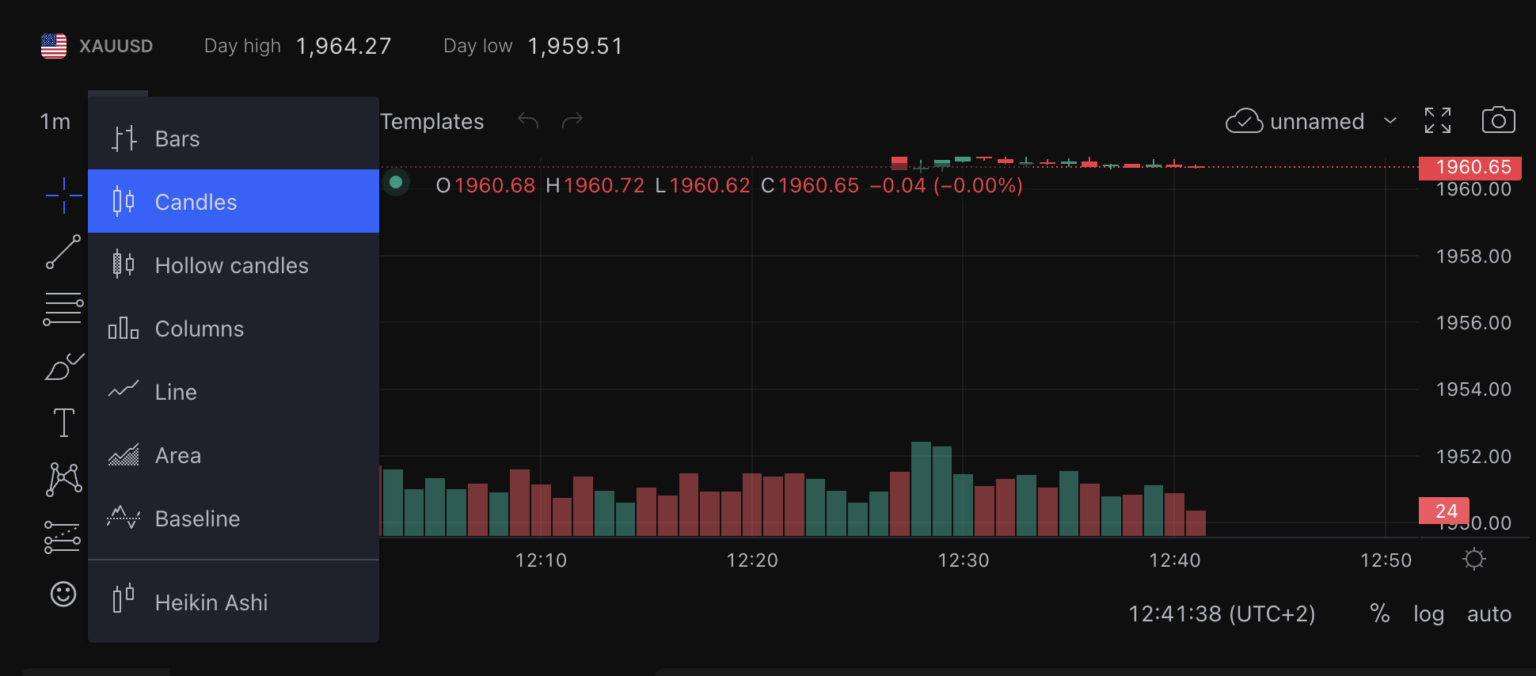The width and height of the screenshot is (1536, 676).
Task: Take a chart snapshot with the camera icon
Action: coord(1498,120)
